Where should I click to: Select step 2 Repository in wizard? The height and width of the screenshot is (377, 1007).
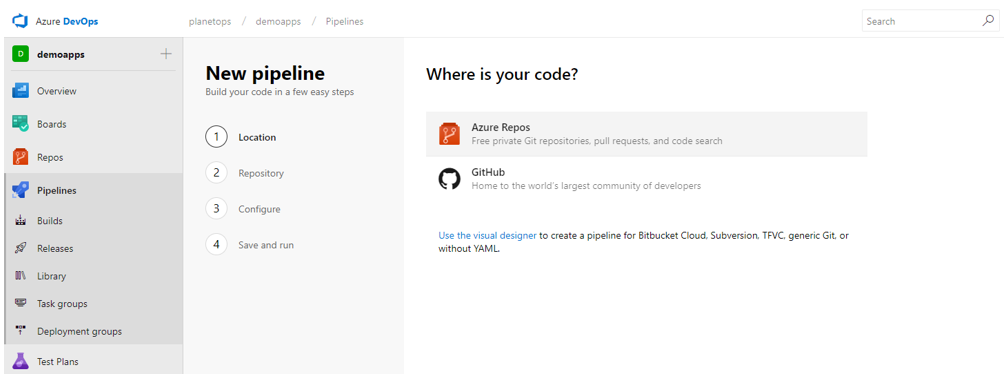(245, 173)
